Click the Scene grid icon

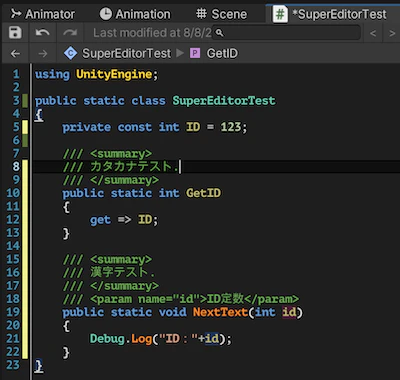(201, 14)
